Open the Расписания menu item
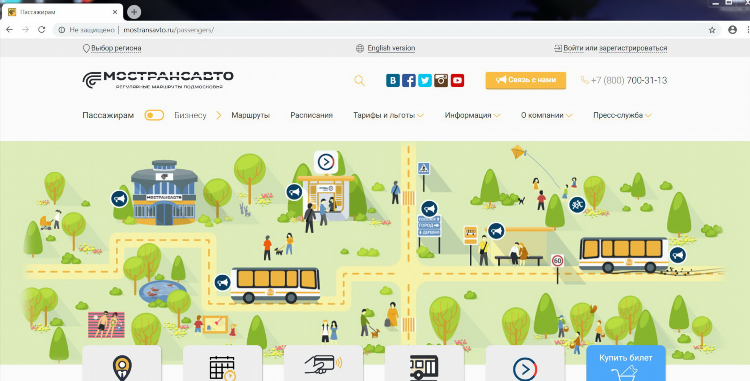The image size is (750, 381). pos(311,115)
